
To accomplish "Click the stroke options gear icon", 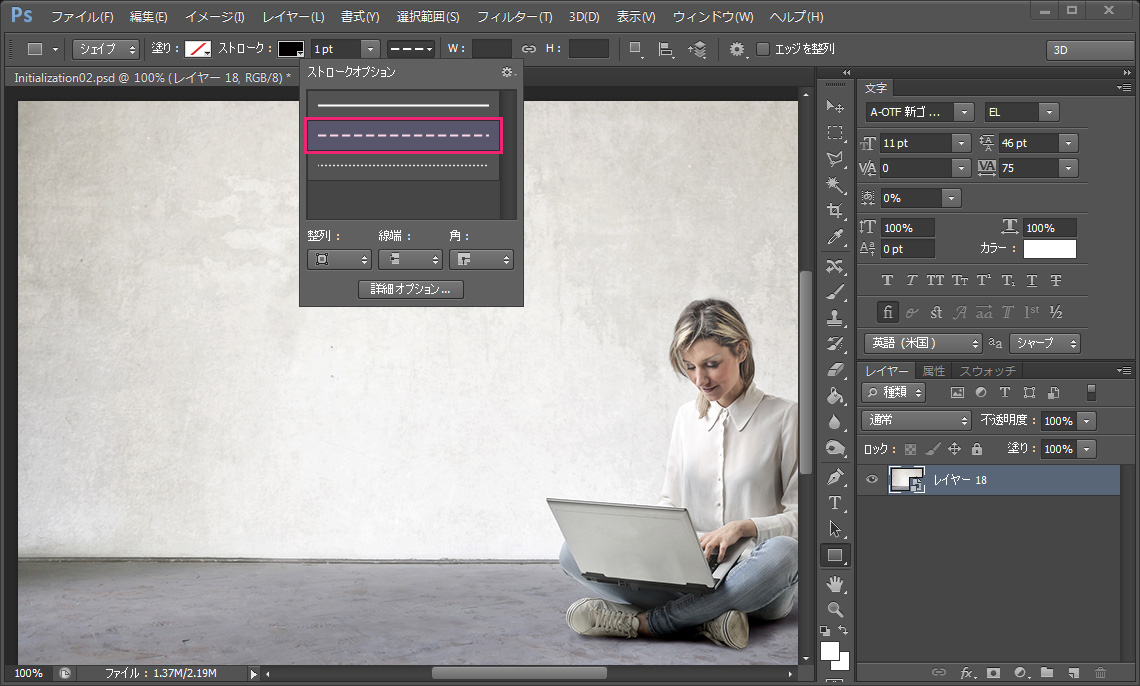I will click(x=507, y=72).
